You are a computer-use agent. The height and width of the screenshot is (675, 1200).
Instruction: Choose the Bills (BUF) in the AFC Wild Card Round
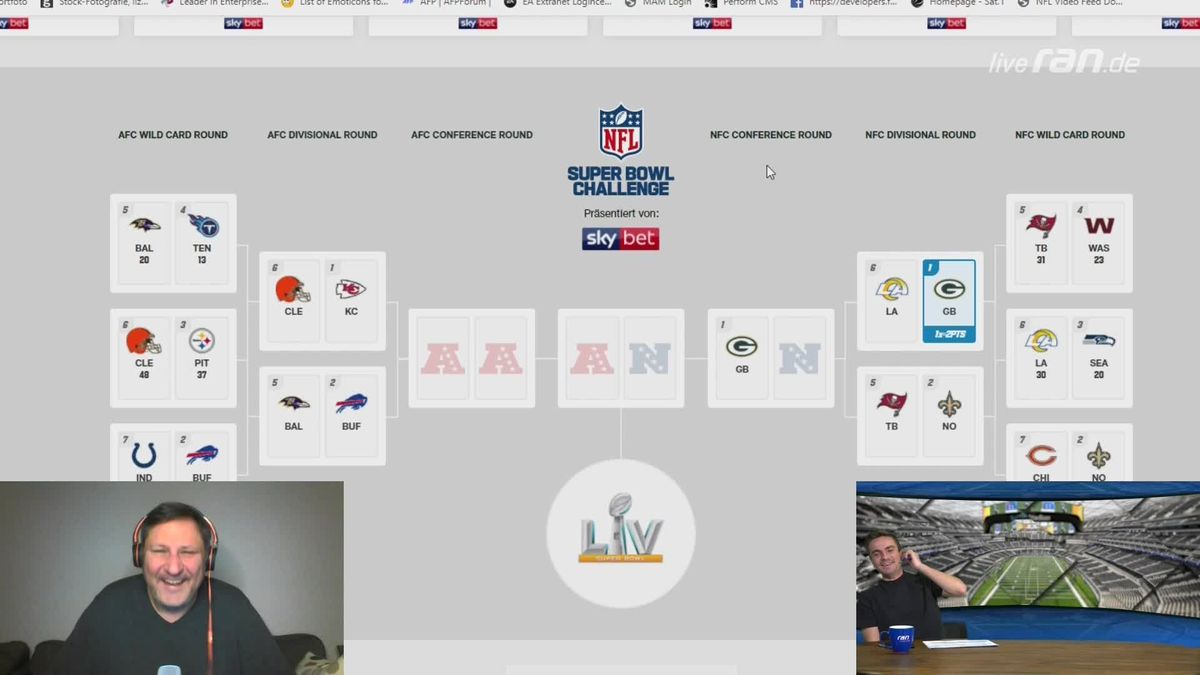point(202,456)
